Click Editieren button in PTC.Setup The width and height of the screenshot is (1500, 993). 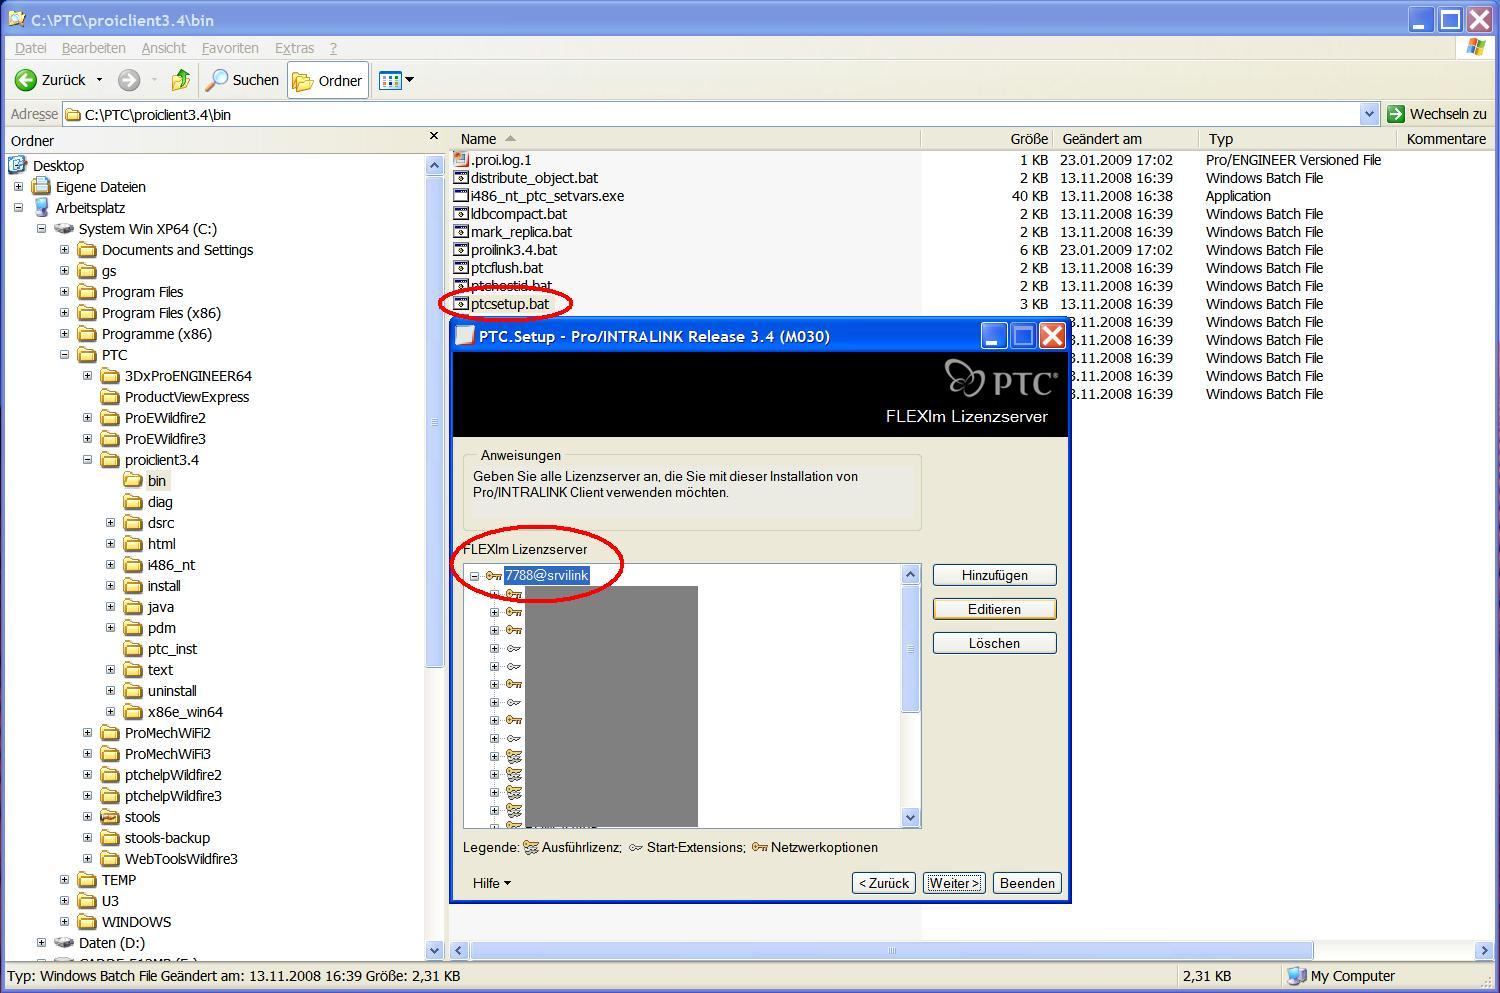point(994,609)
